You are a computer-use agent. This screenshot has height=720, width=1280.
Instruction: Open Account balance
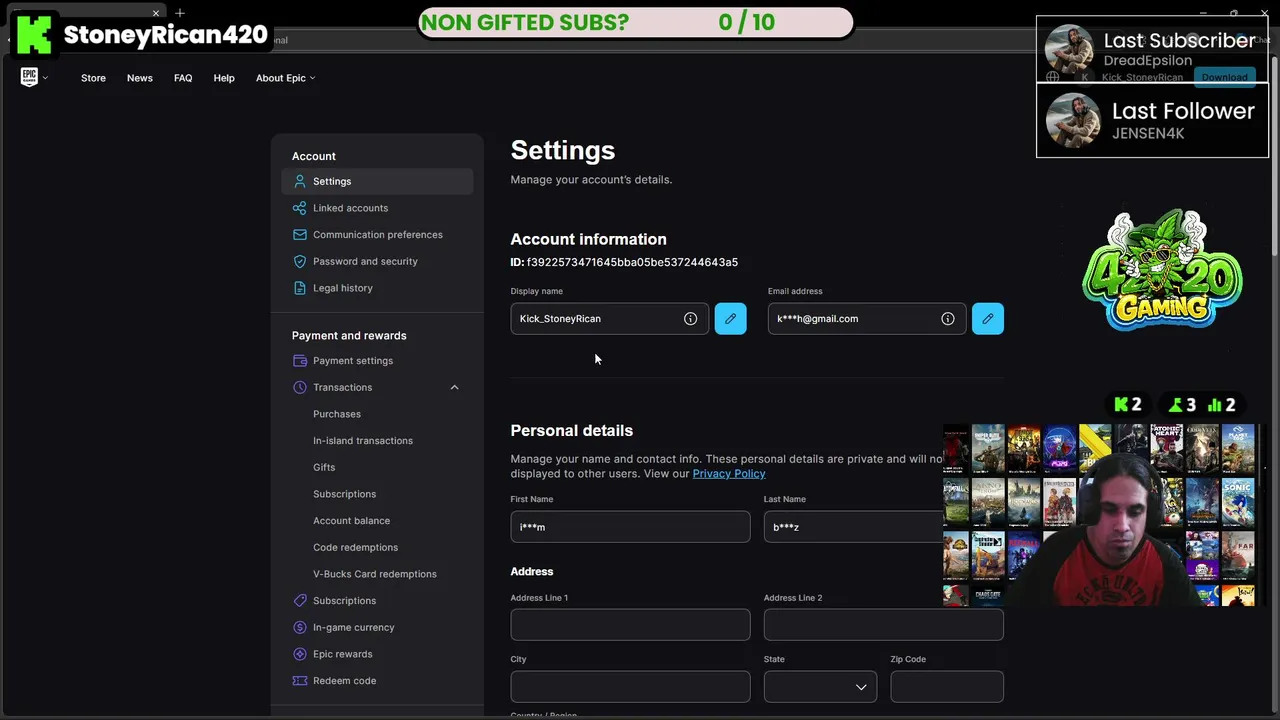point(351,521)
